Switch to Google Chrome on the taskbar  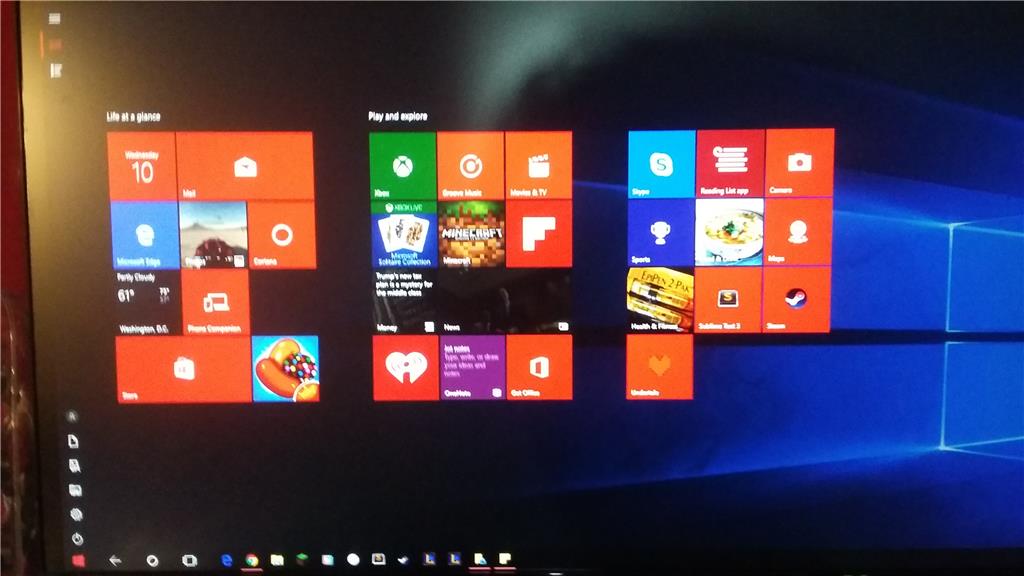click(251, 560)
